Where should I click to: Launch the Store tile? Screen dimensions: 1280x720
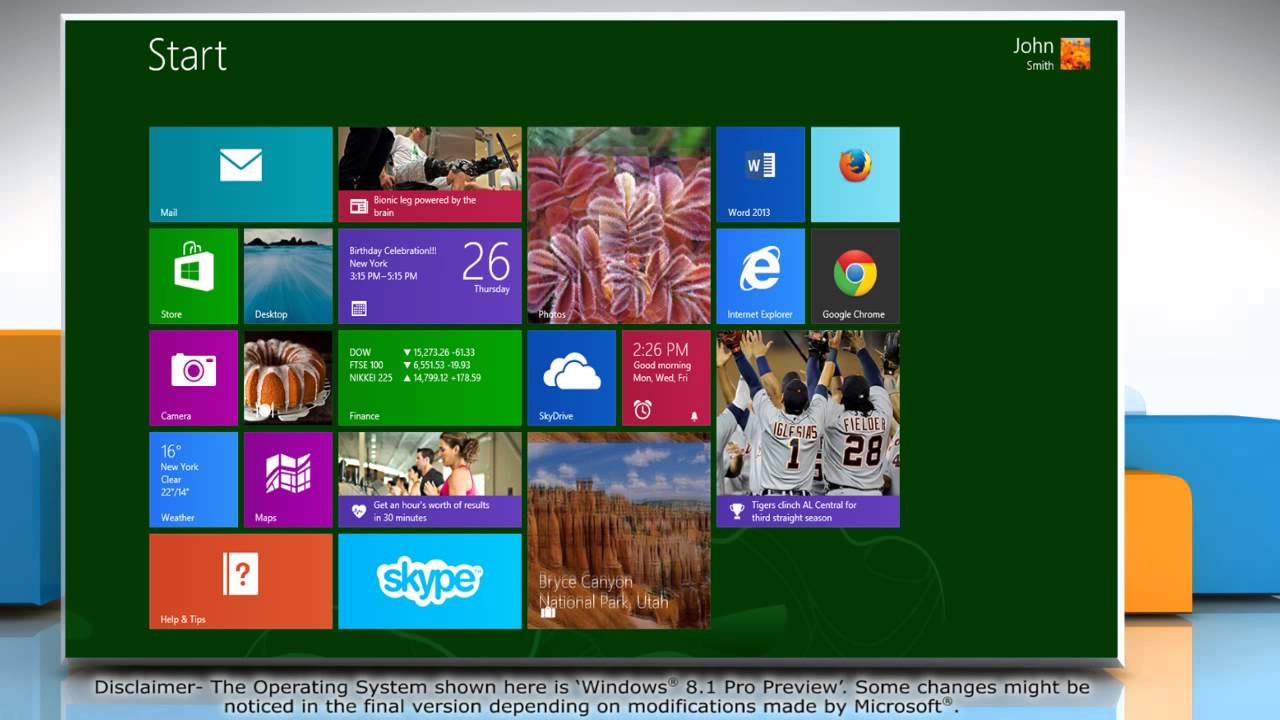193,276
